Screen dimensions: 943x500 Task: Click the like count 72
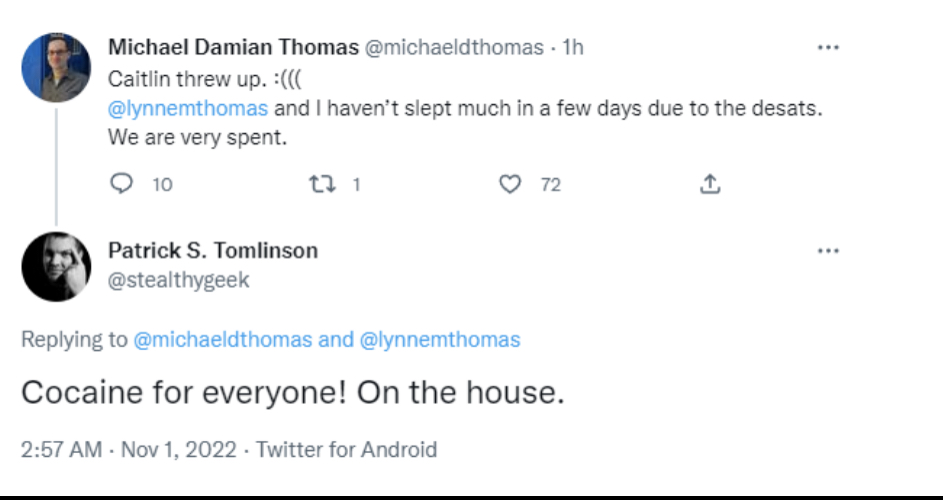point(551,185)
